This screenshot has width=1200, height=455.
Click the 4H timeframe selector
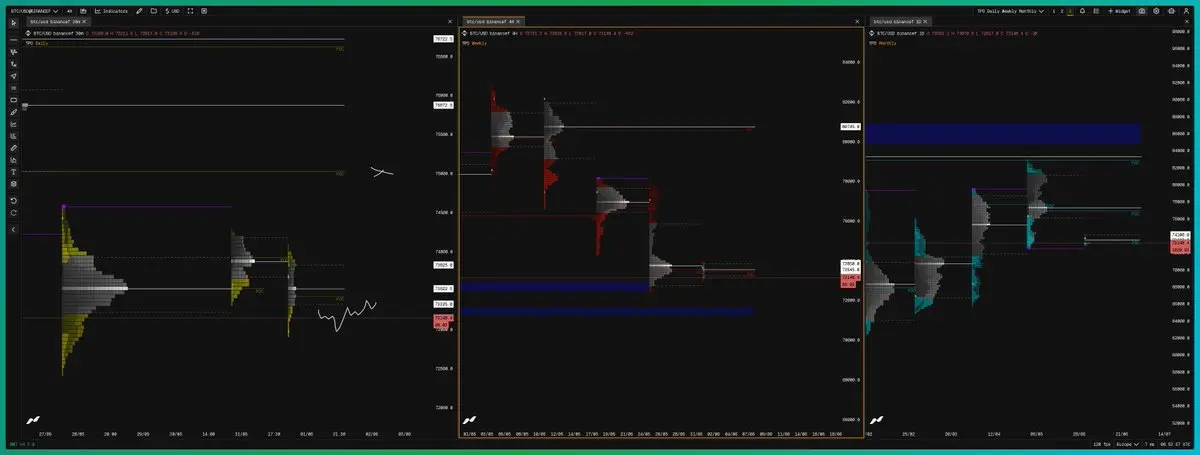69,11
